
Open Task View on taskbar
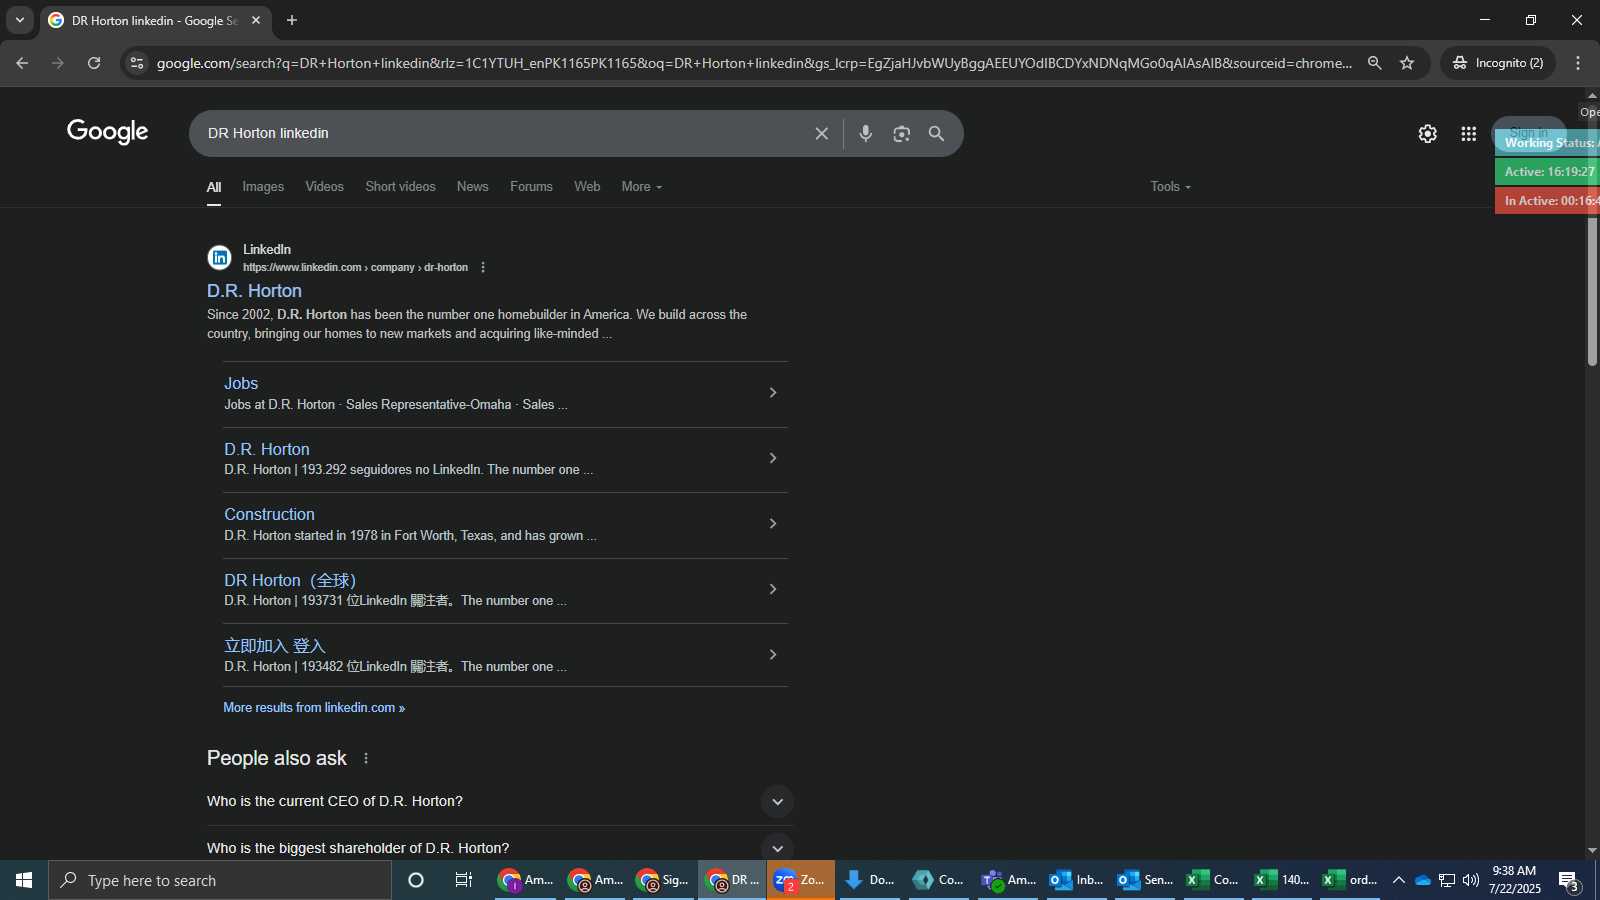click(x=463, y=880)
